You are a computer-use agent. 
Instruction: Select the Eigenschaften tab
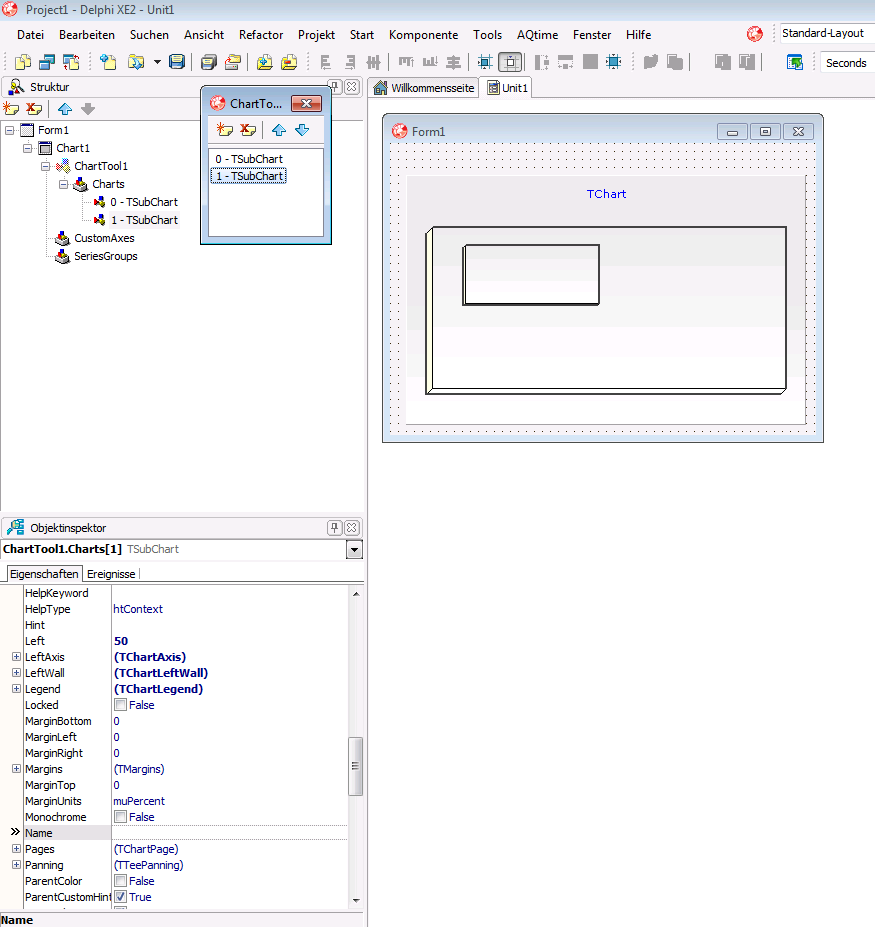click(x=44, y=573)
